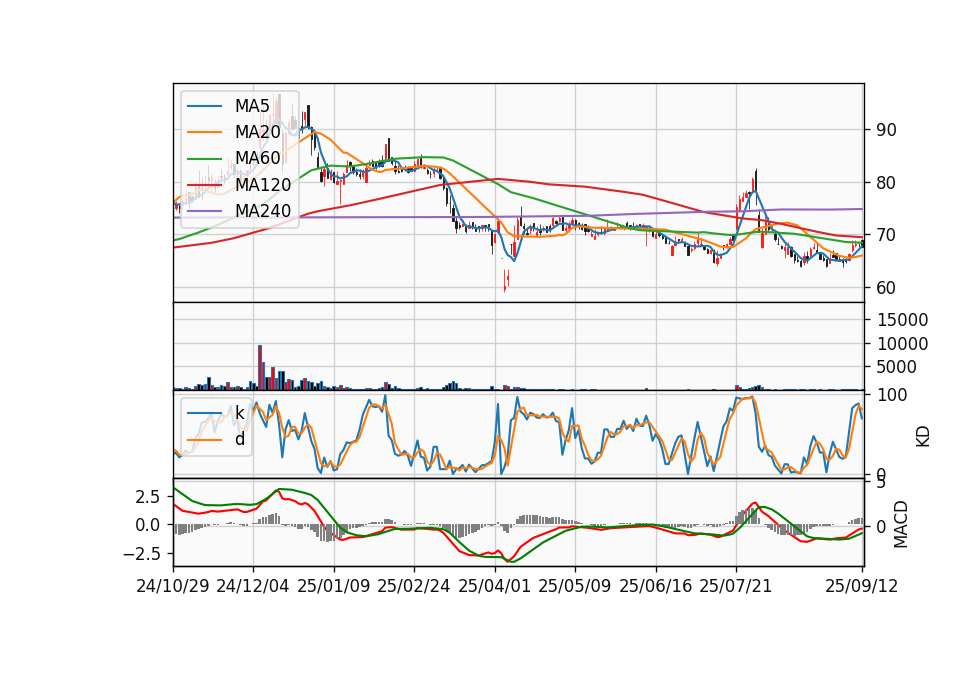Image resolution: width=960 pixels, height=690 pixels.
Task: Click the 25/02/24 date tick label
Action: (414, 586)
